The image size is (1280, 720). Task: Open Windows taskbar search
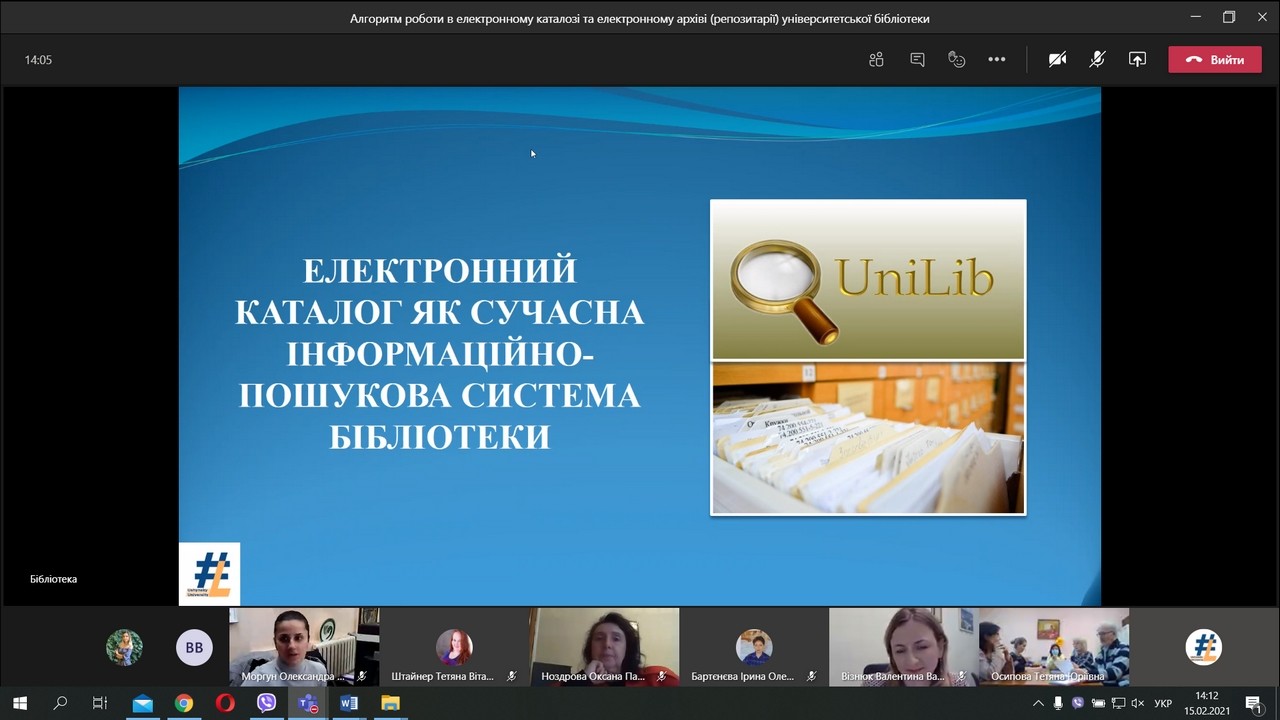(x=60, y=703)
